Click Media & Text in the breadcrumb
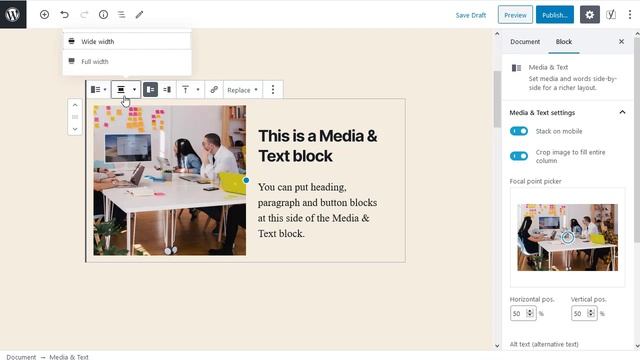640x360 pixels. pos(69,357)
